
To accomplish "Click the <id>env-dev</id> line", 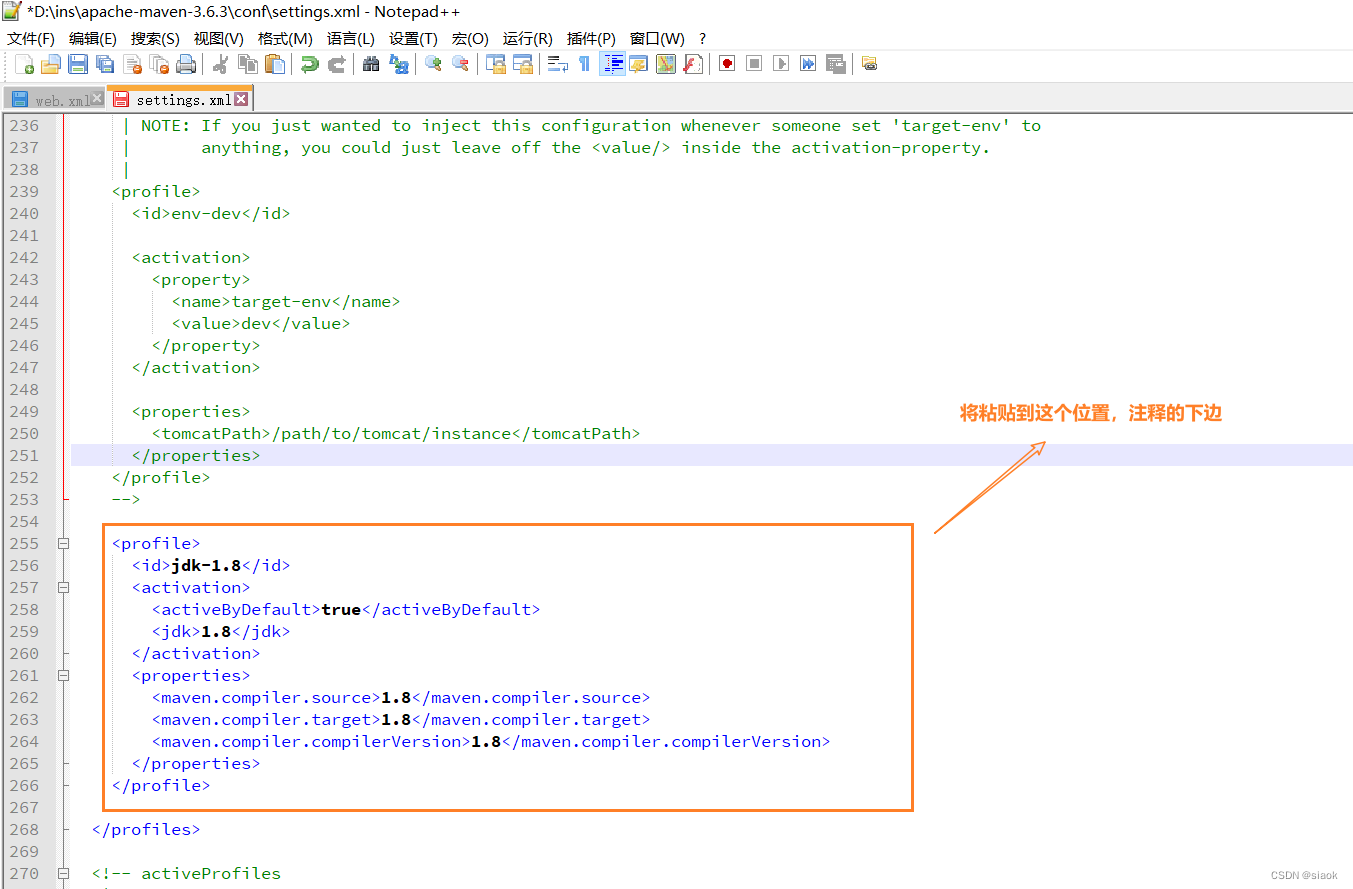I will (211, 214).
